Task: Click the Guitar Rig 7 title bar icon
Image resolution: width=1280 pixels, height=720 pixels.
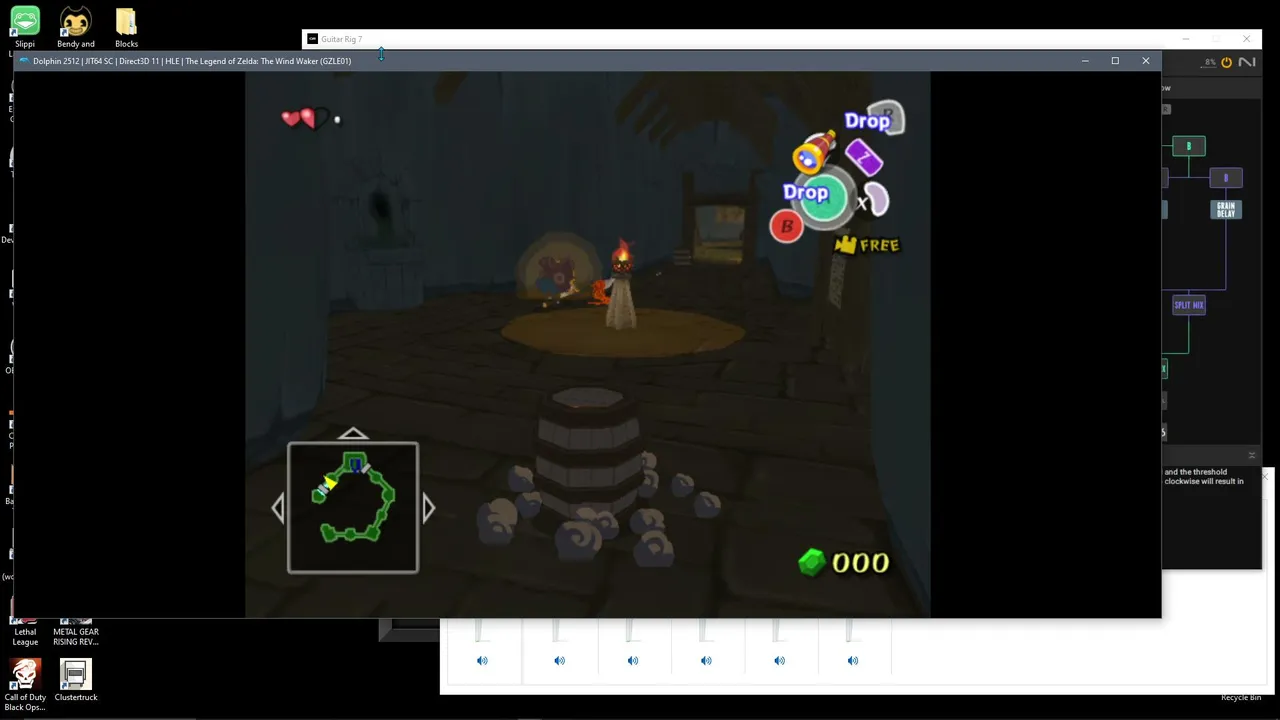Action: [312, 39]
